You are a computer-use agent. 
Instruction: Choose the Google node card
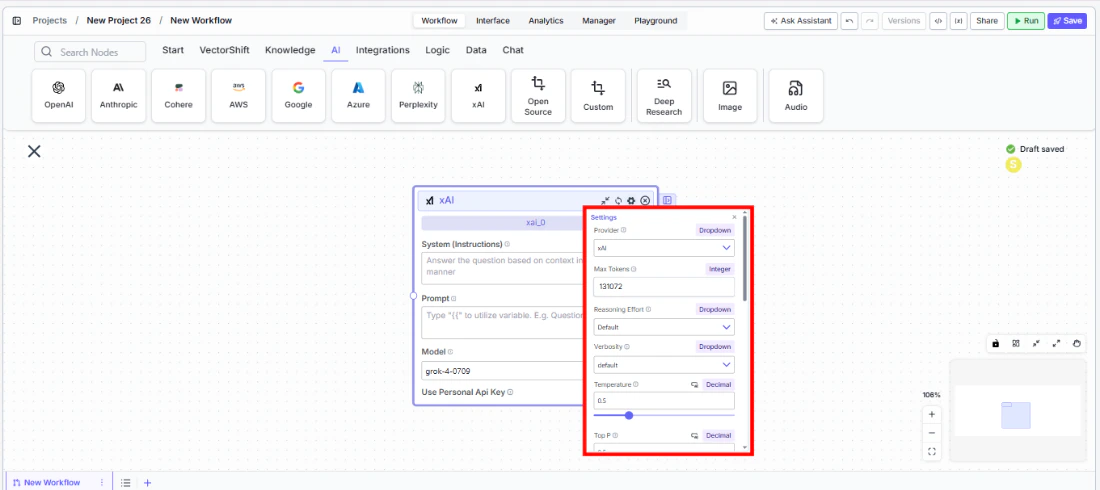coord(298,95)
